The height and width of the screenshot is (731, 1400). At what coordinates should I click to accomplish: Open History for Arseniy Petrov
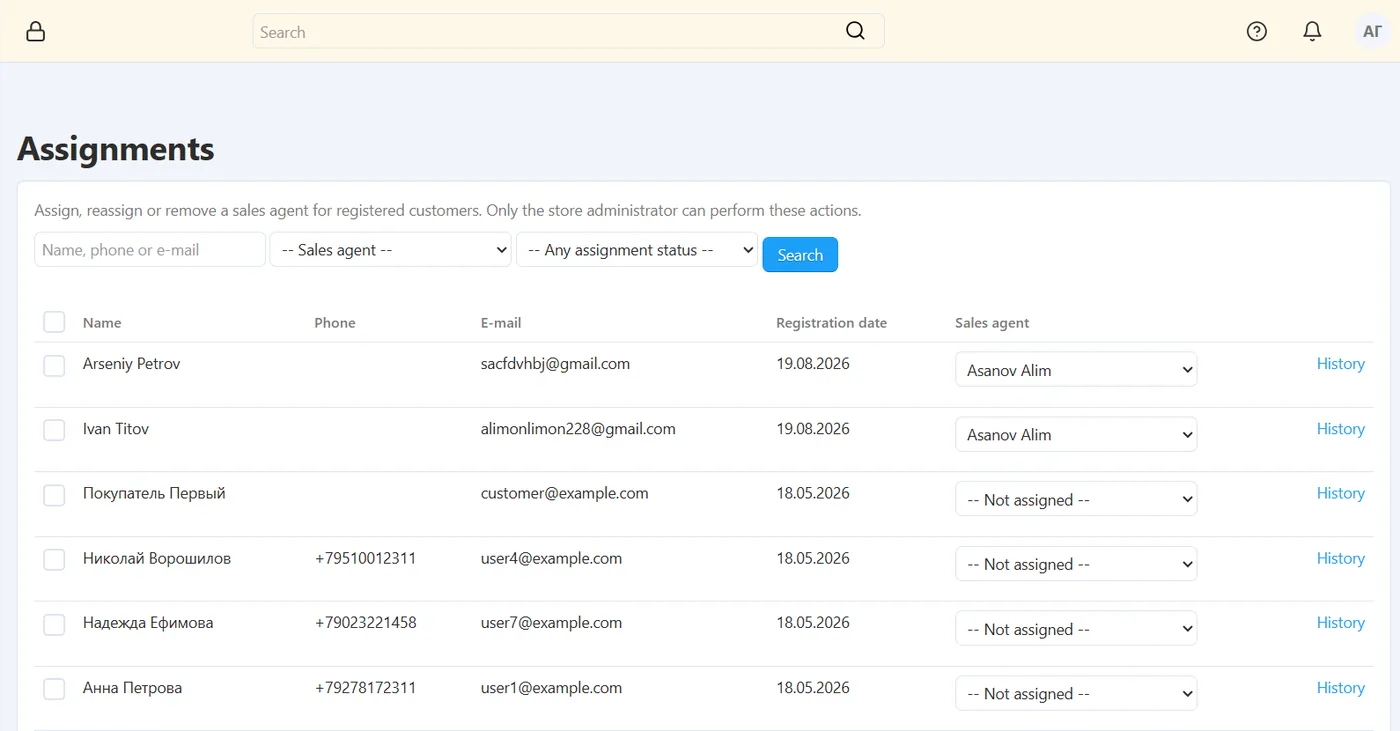pos(1340,364)
